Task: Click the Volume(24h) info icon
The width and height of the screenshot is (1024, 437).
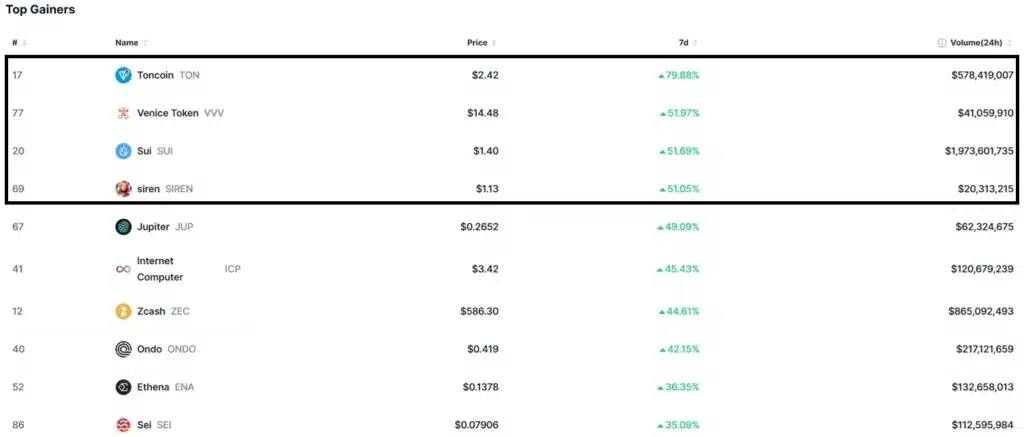Action: pyautogui.click(x=942, y=42)
